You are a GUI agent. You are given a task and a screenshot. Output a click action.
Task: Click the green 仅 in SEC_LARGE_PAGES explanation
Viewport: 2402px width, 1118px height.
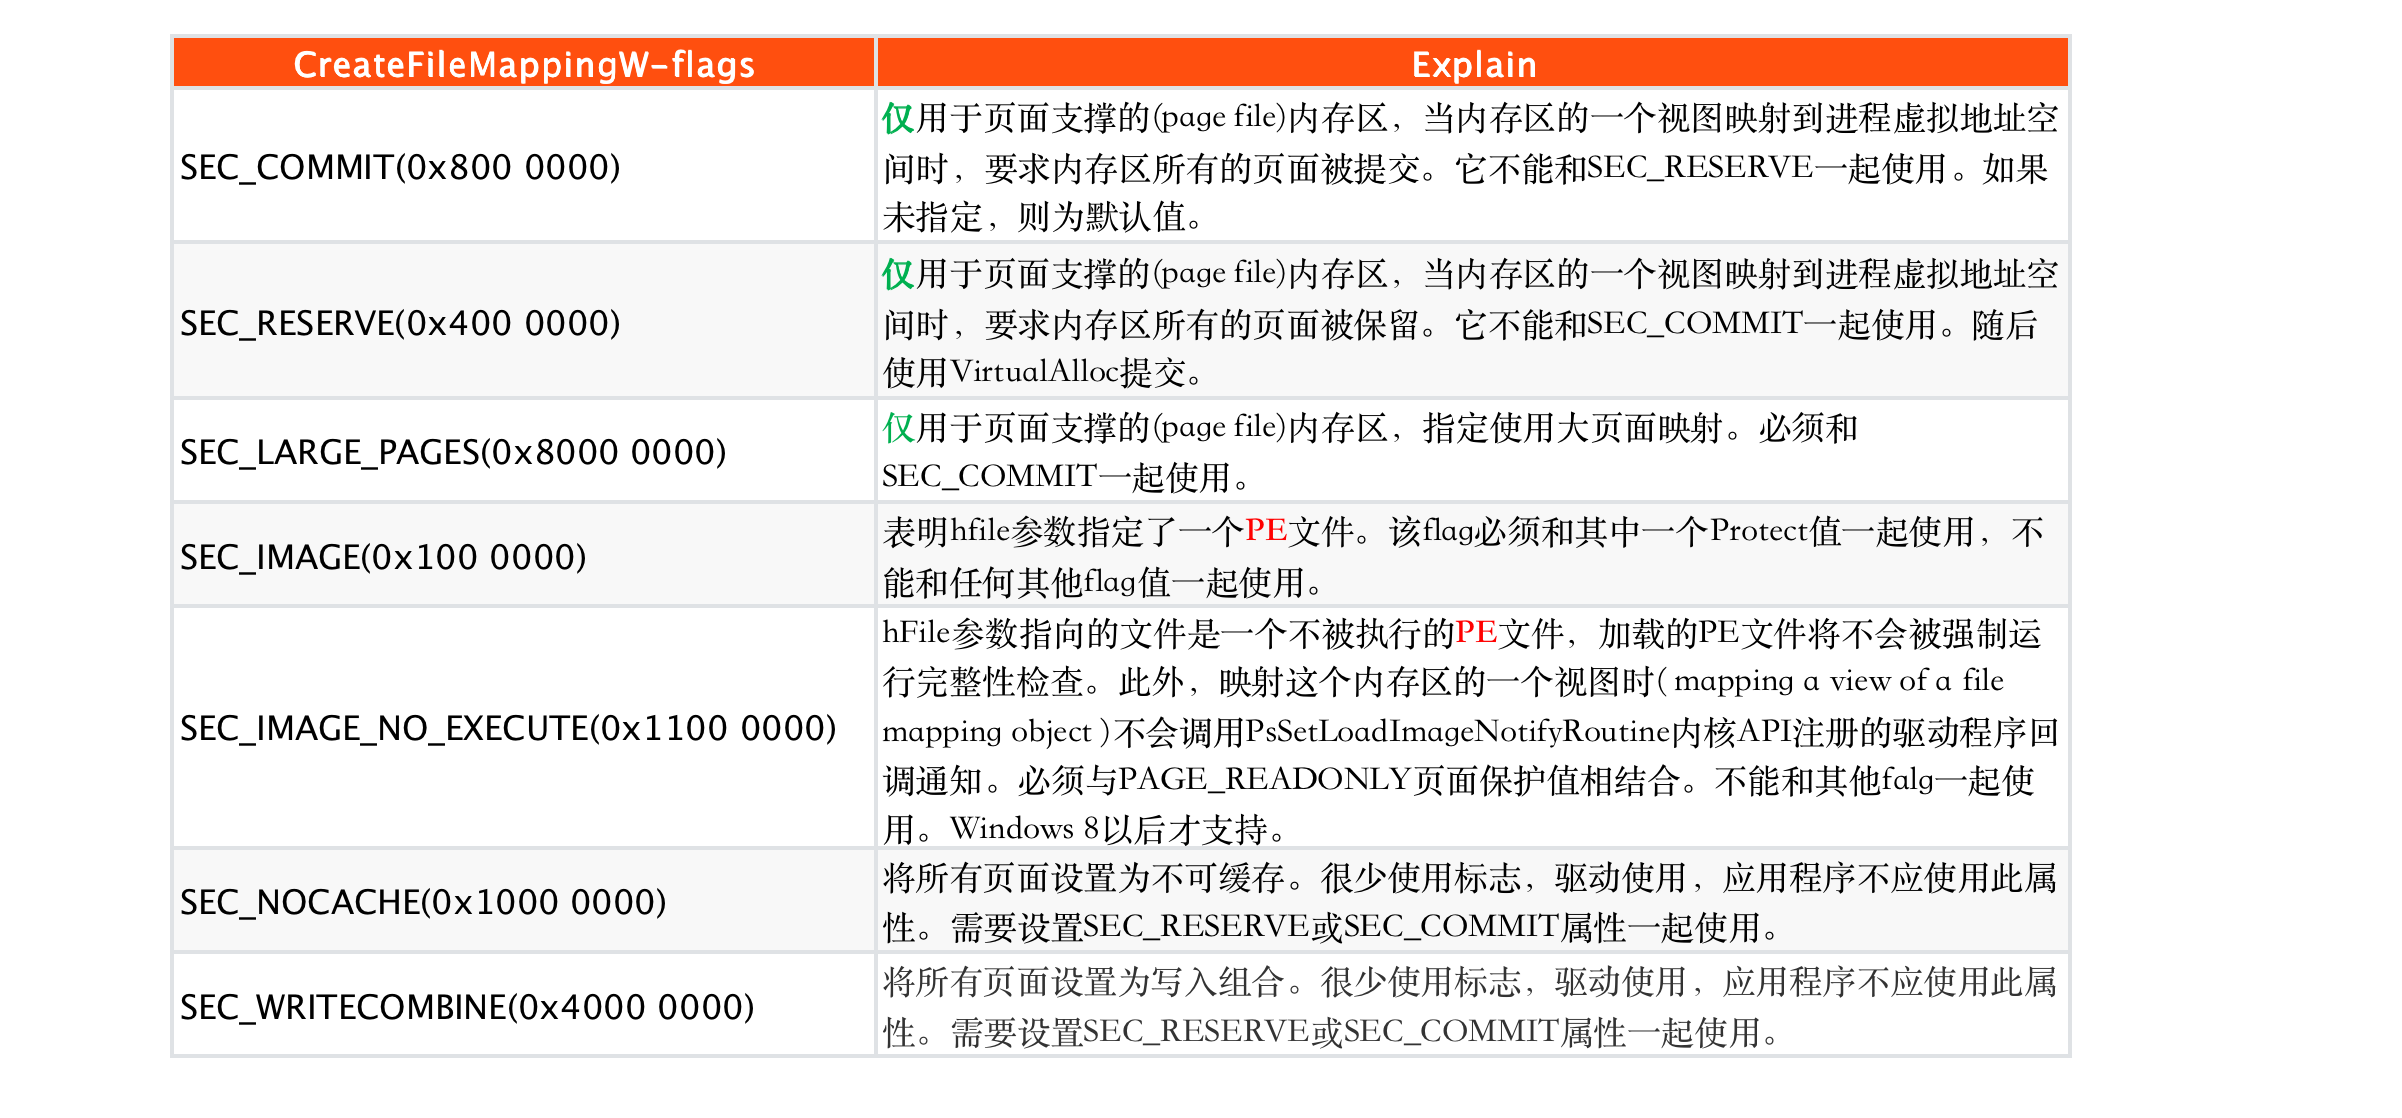coord(897,429)
